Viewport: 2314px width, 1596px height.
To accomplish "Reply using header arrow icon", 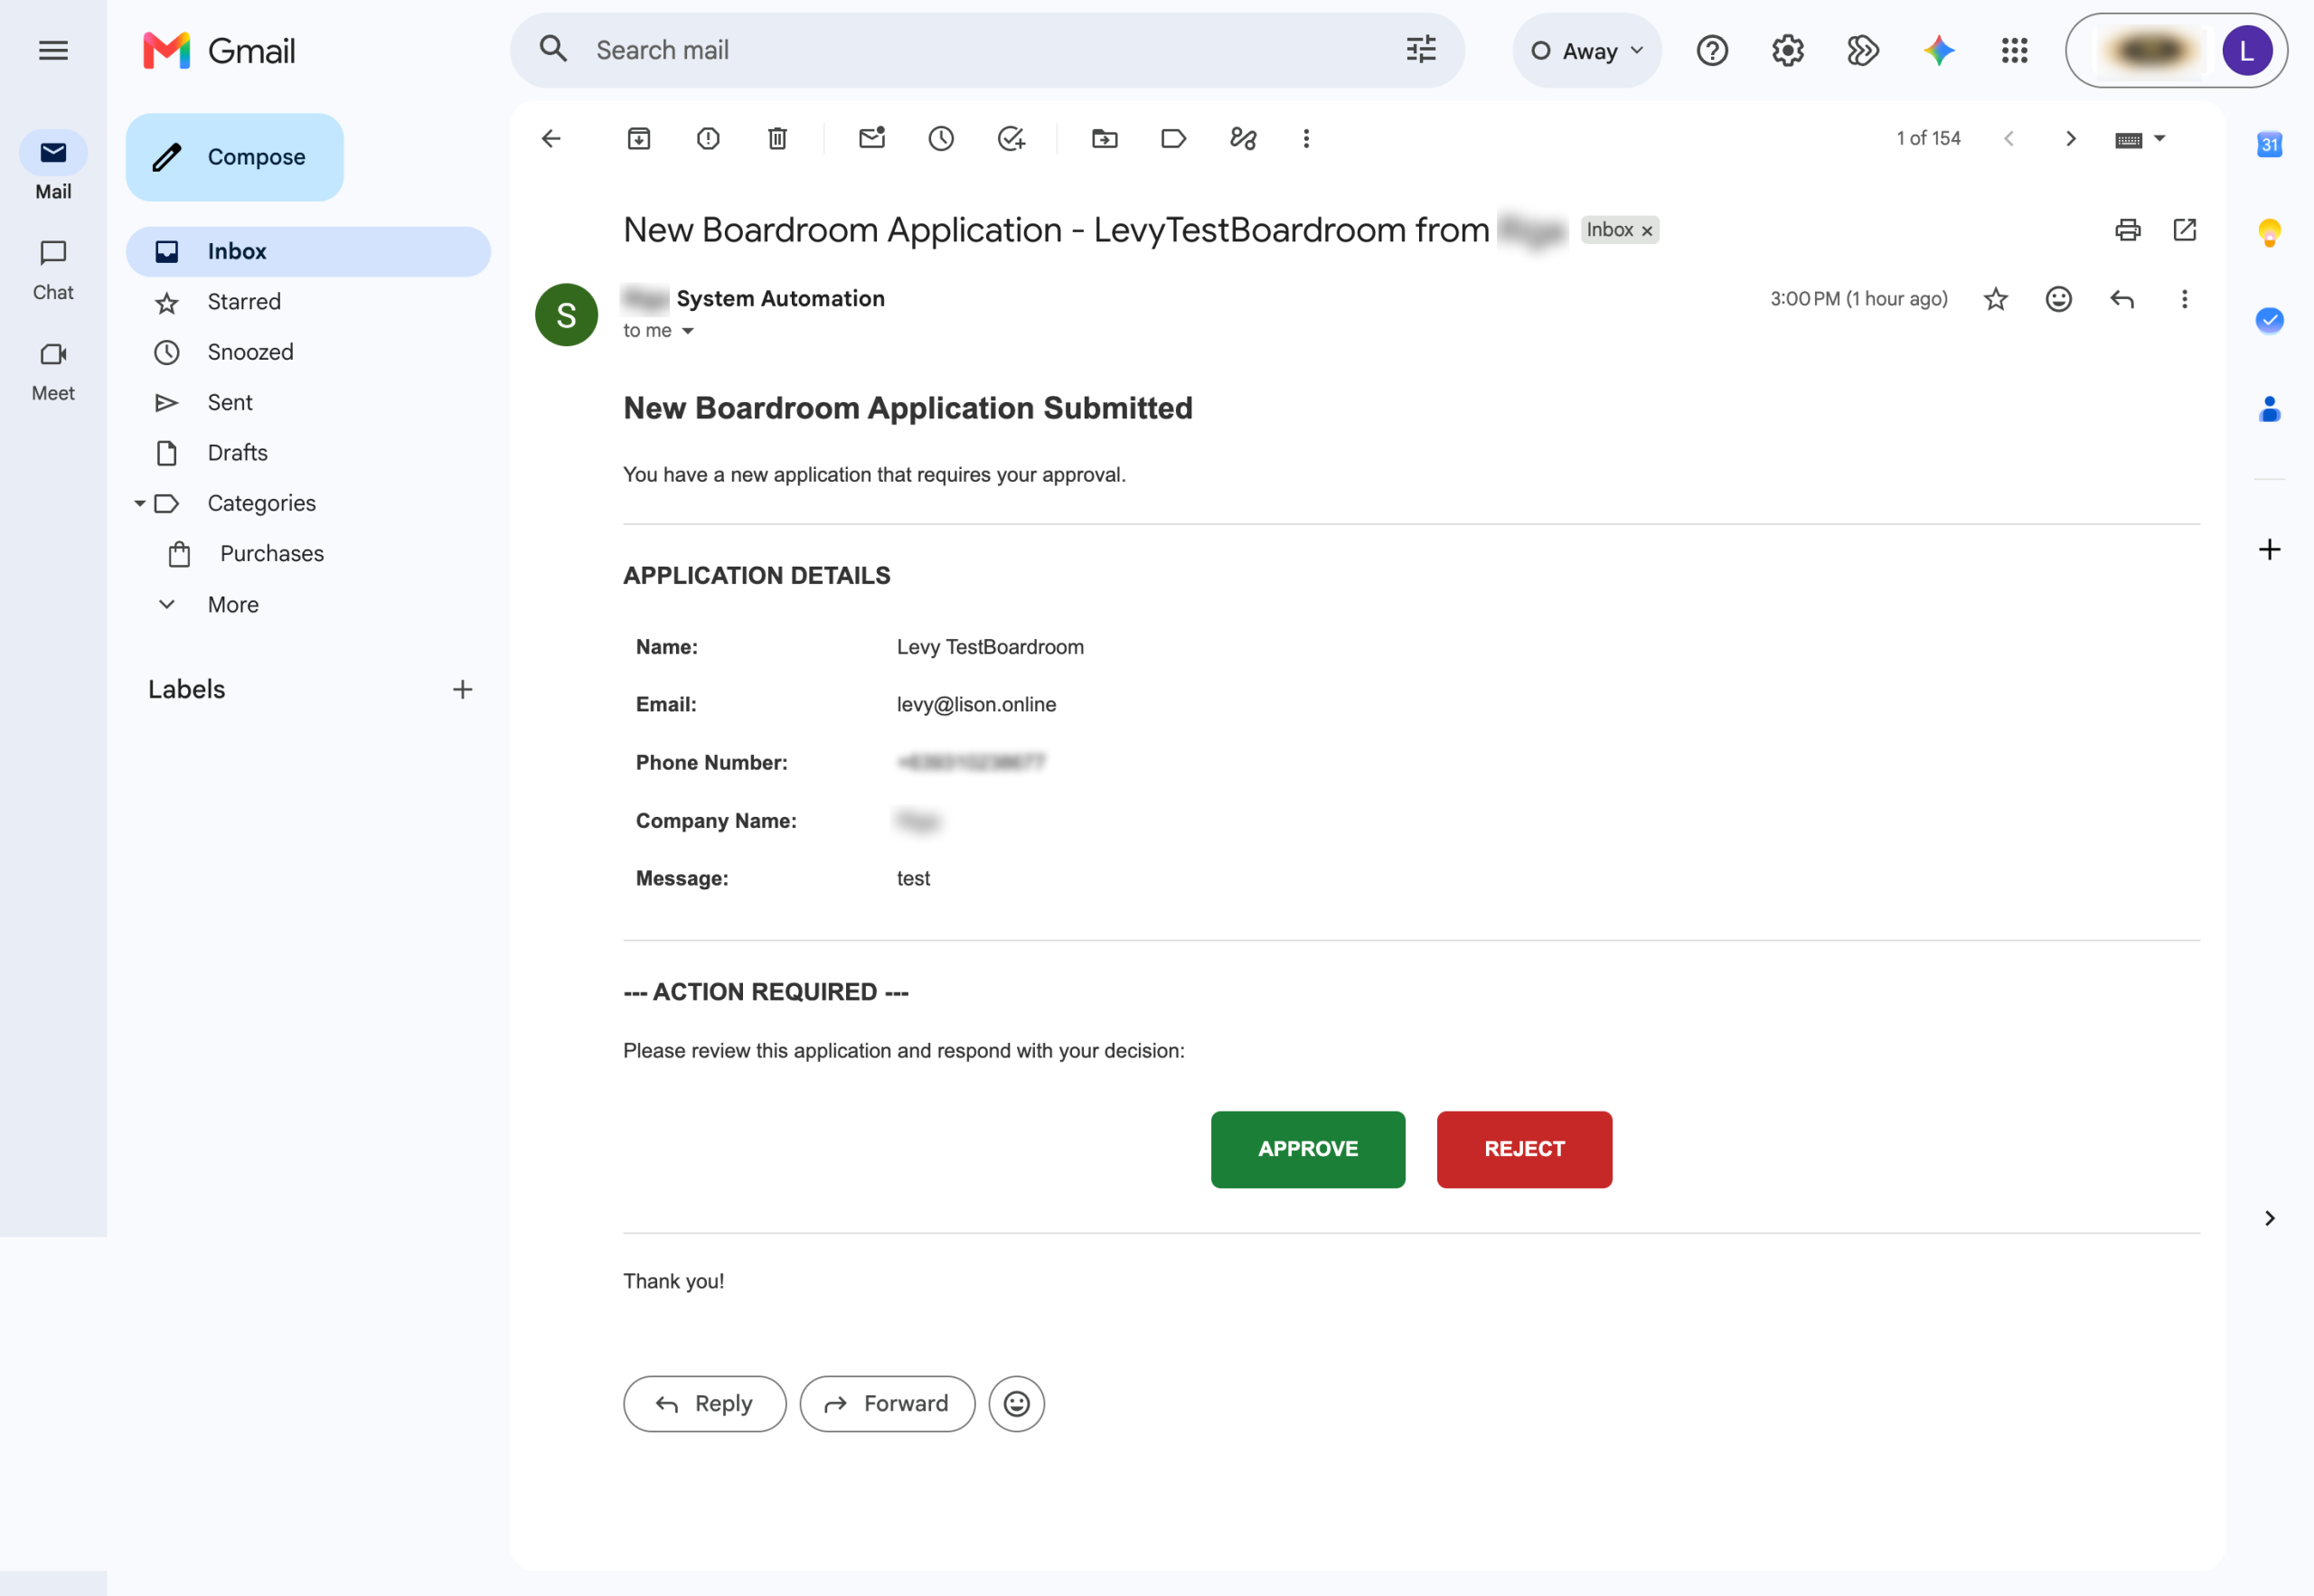I will [x=2122, y=299].
